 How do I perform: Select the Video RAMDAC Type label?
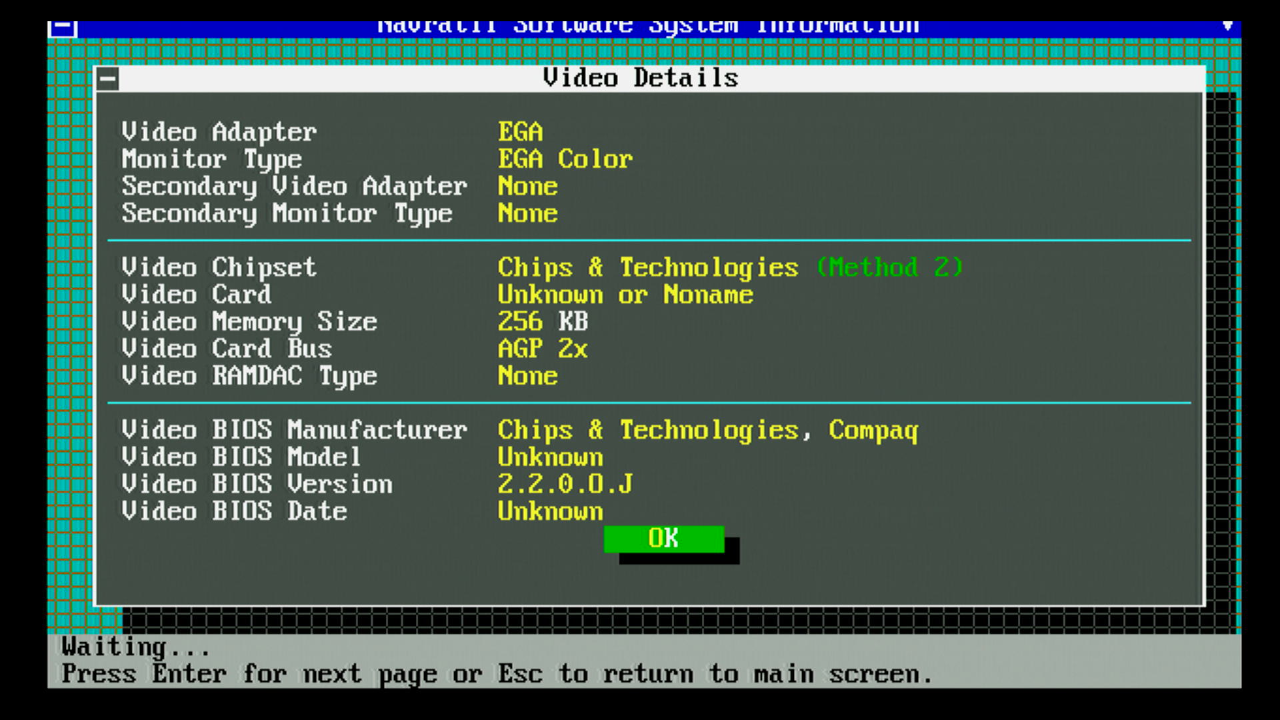point(249,375)
